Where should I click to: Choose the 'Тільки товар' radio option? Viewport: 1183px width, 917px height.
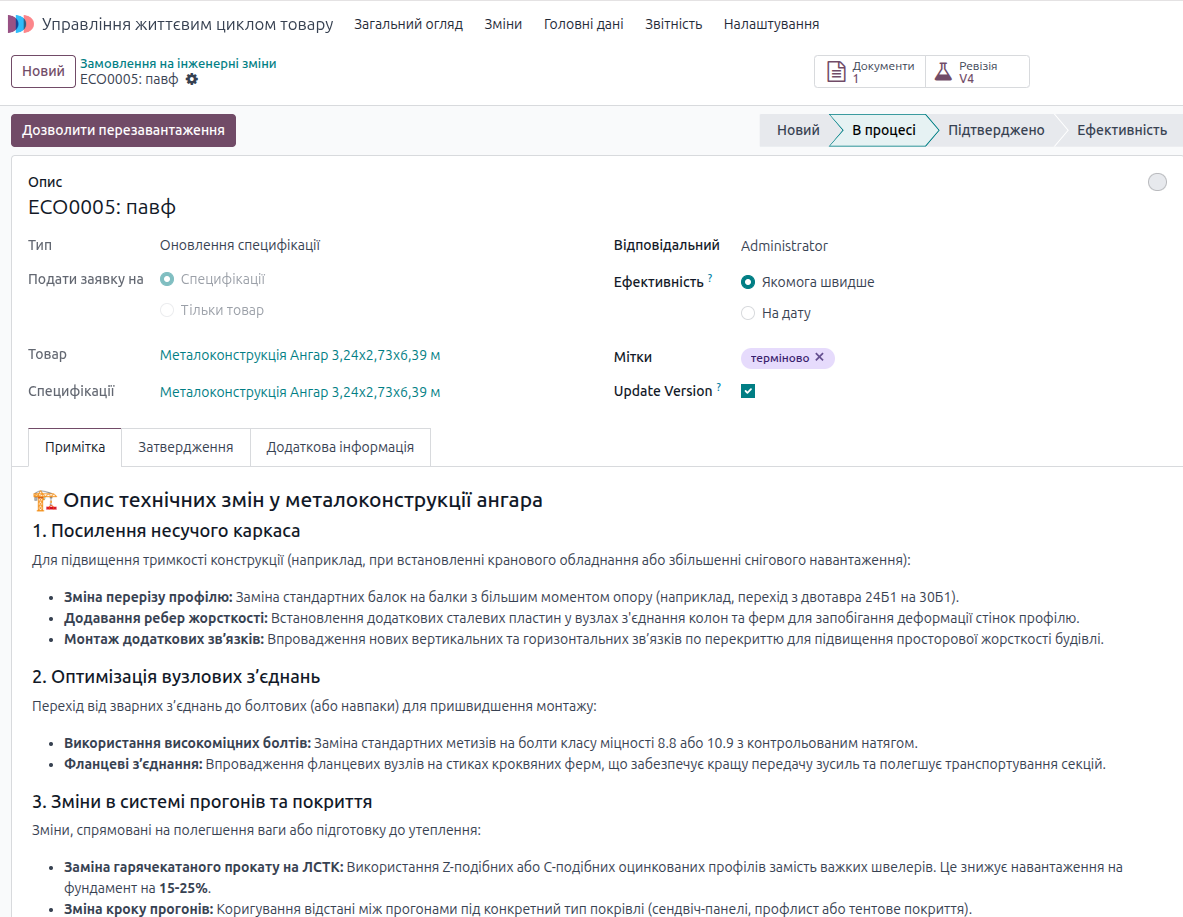click(x=167, y=310)
